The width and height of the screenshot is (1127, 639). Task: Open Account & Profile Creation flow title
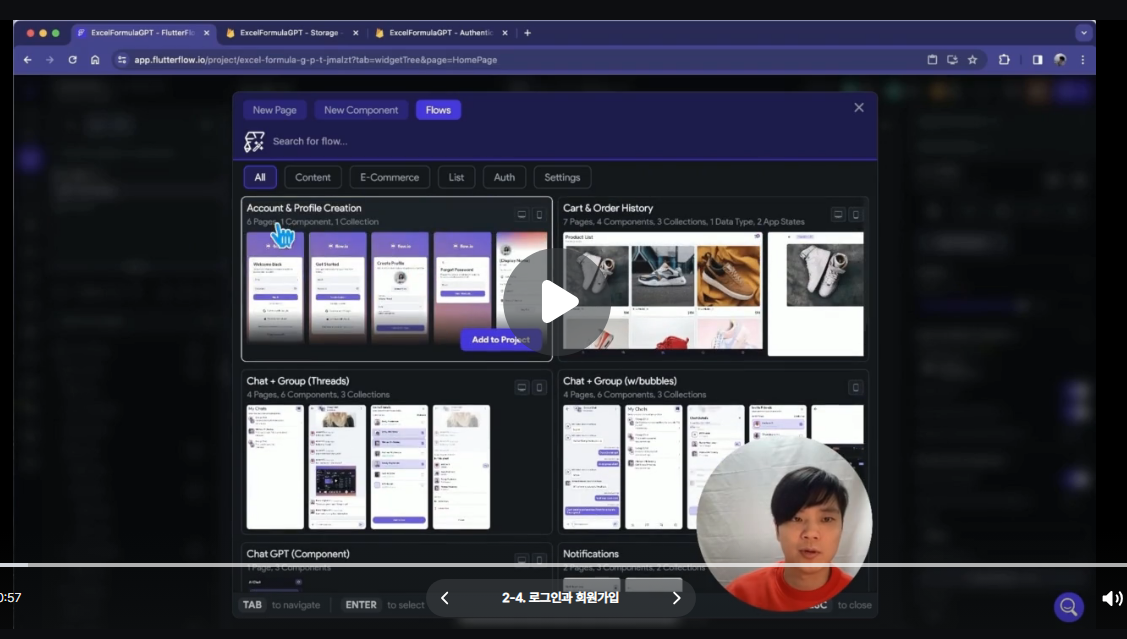coord(304,208)
